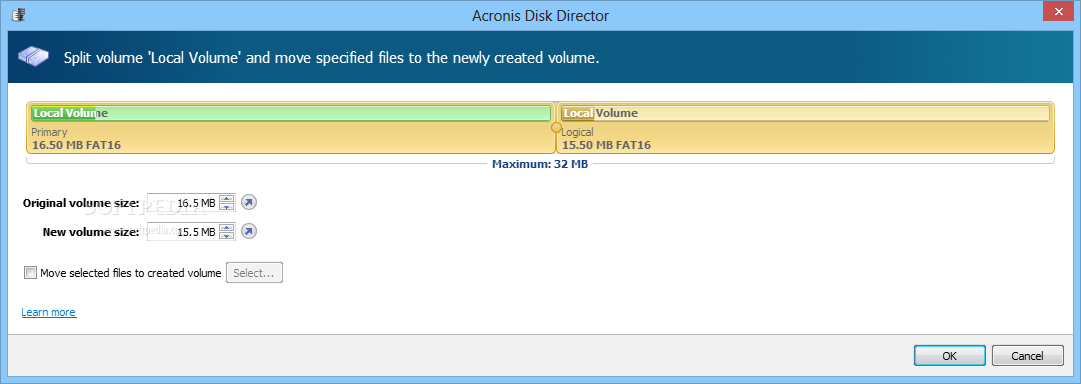Click the round split handle between volumes
The height and width of the screenshot is (384, 1081).
coord(556,128)
